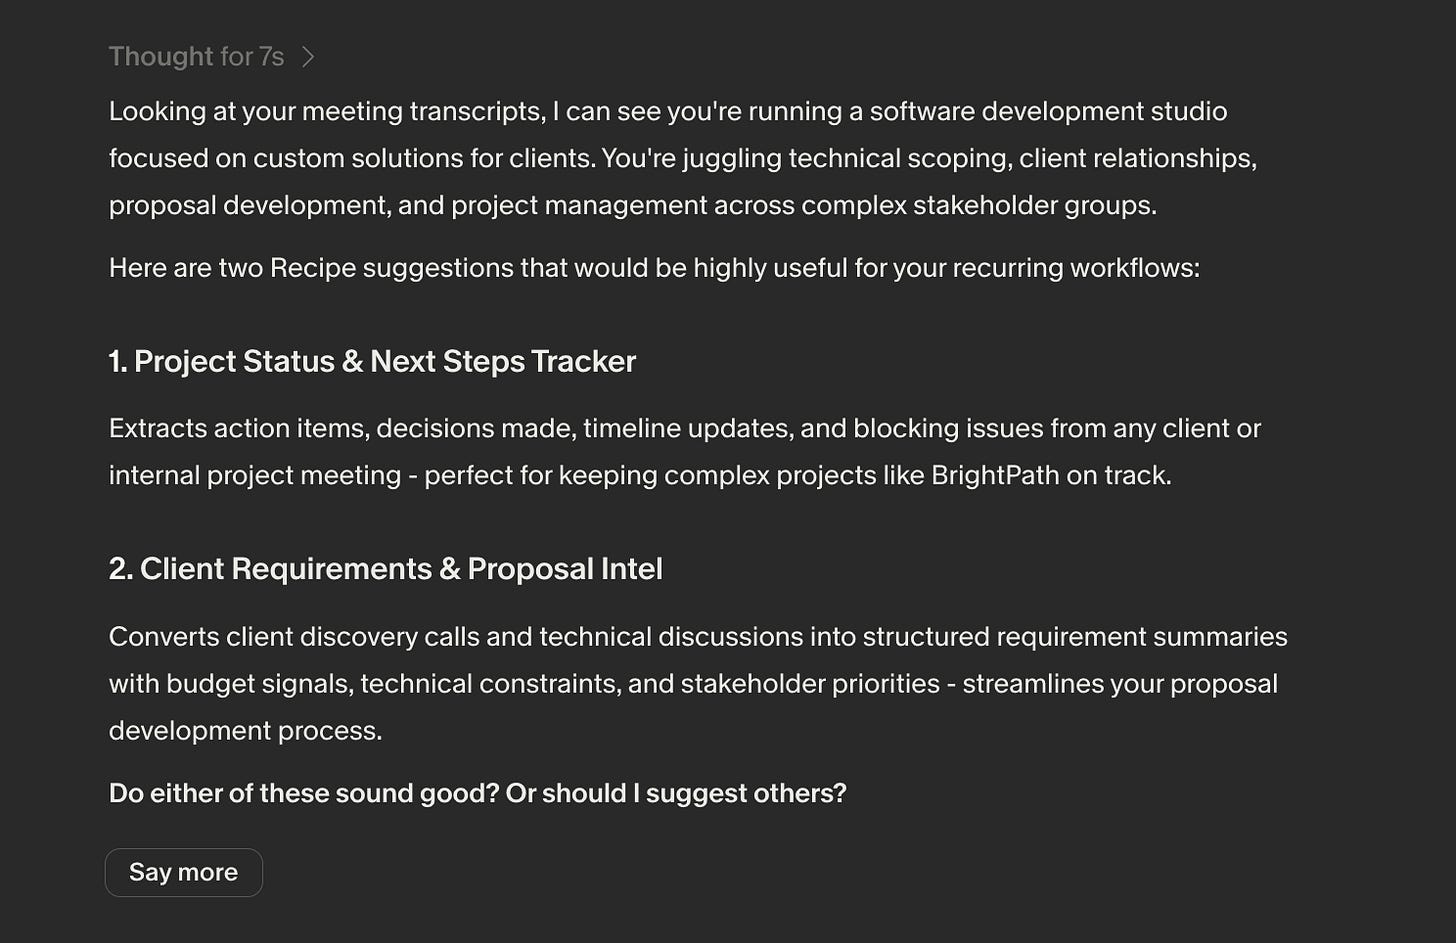
Task: Open the "Thought for 7s" reasoning label
Action: point(196,57)
